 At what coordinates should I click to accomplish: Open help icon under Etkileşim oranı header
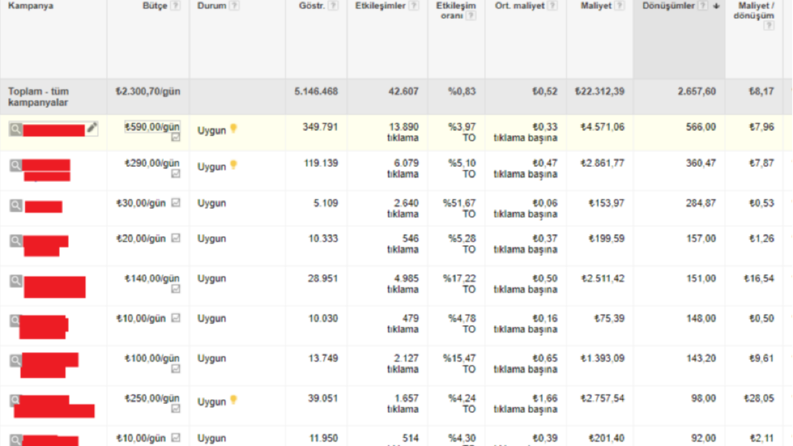point(471,16)
